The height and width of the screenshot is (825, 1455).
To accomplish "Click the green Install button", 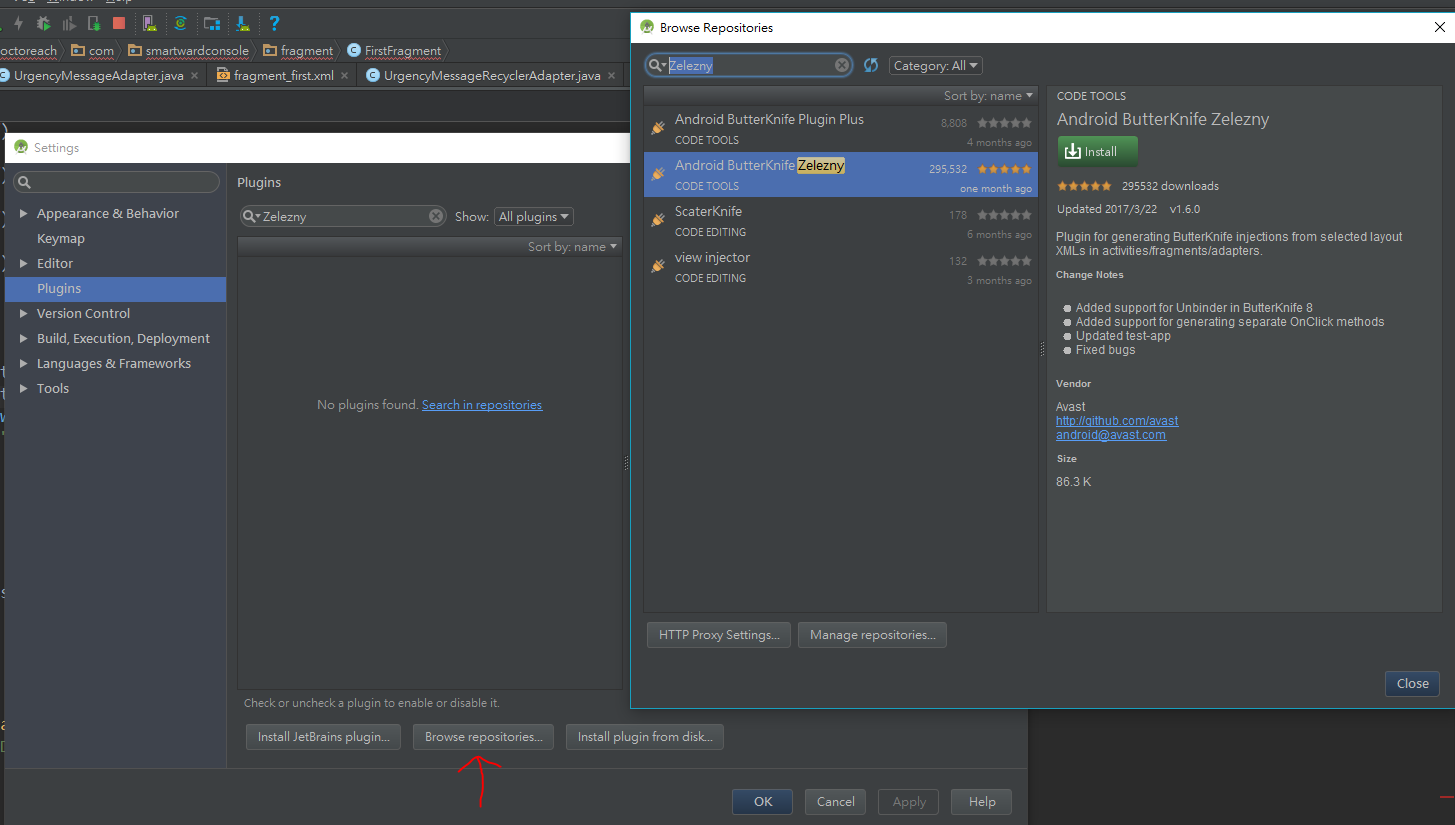I will [x=1097, y=152].
